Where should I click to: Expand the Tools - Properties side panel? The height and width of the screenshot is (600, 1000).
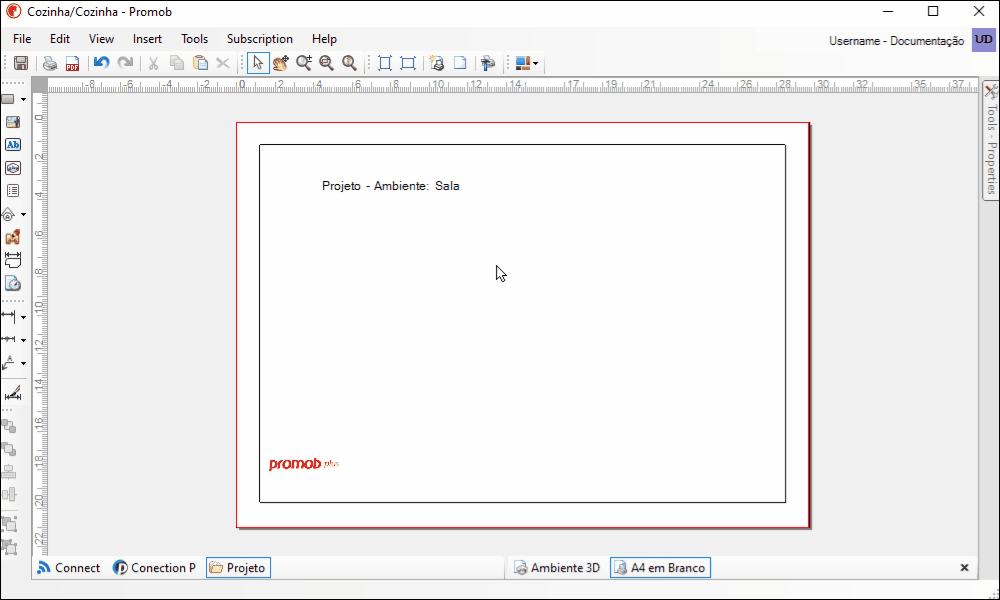coord(991,140)
